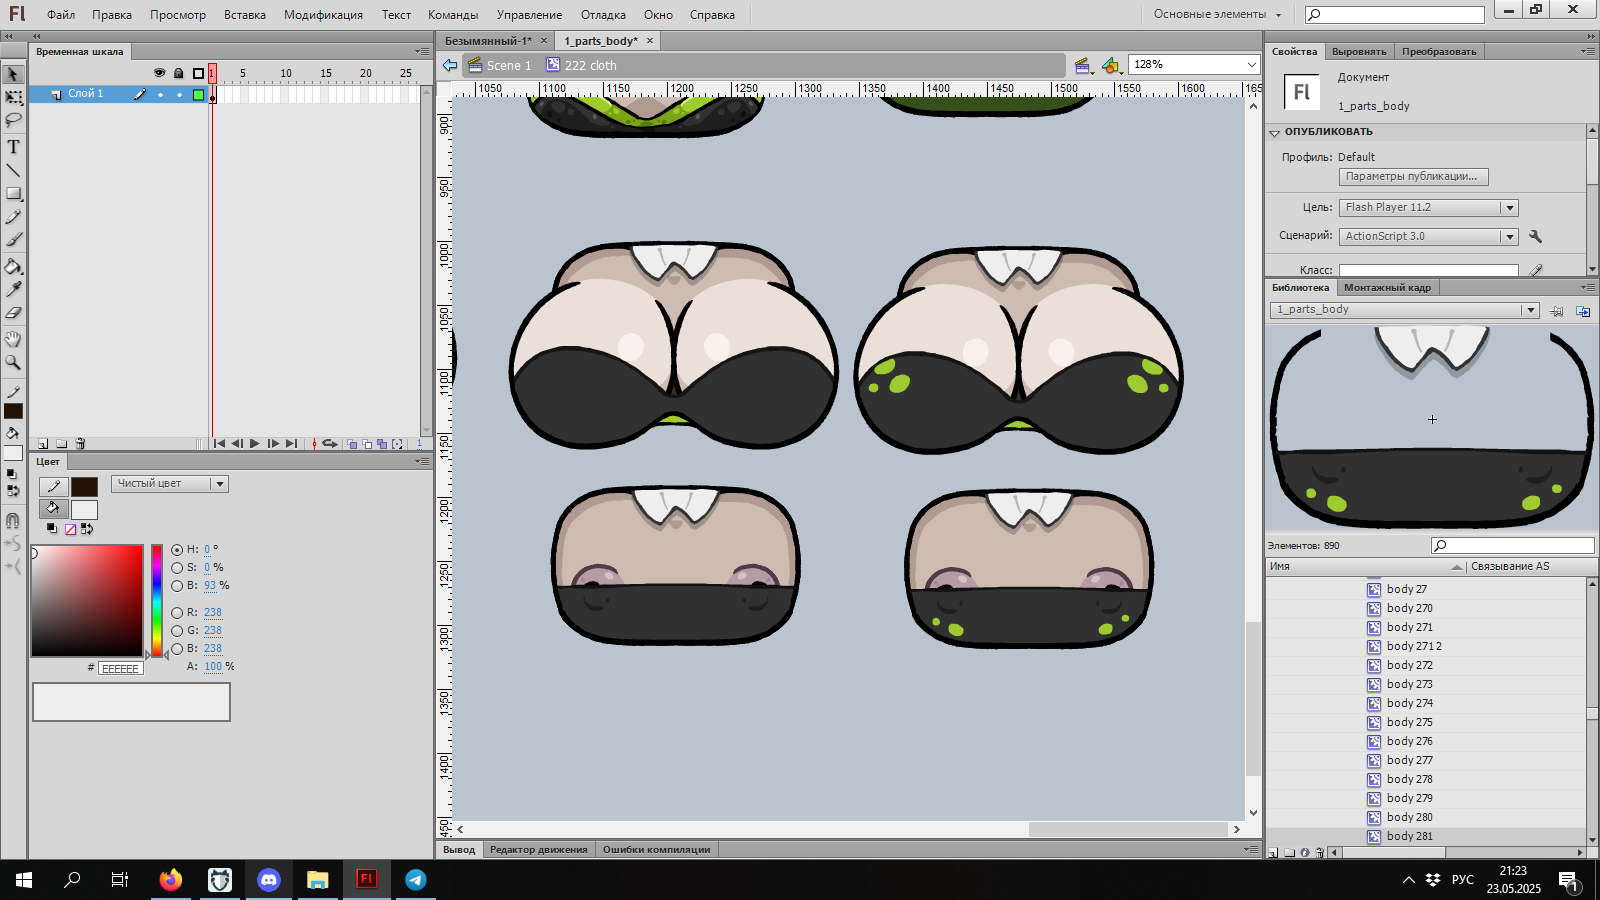1600x900 pixels.
Task: Select the Eyedropper tool
Action: pos(13,289)
